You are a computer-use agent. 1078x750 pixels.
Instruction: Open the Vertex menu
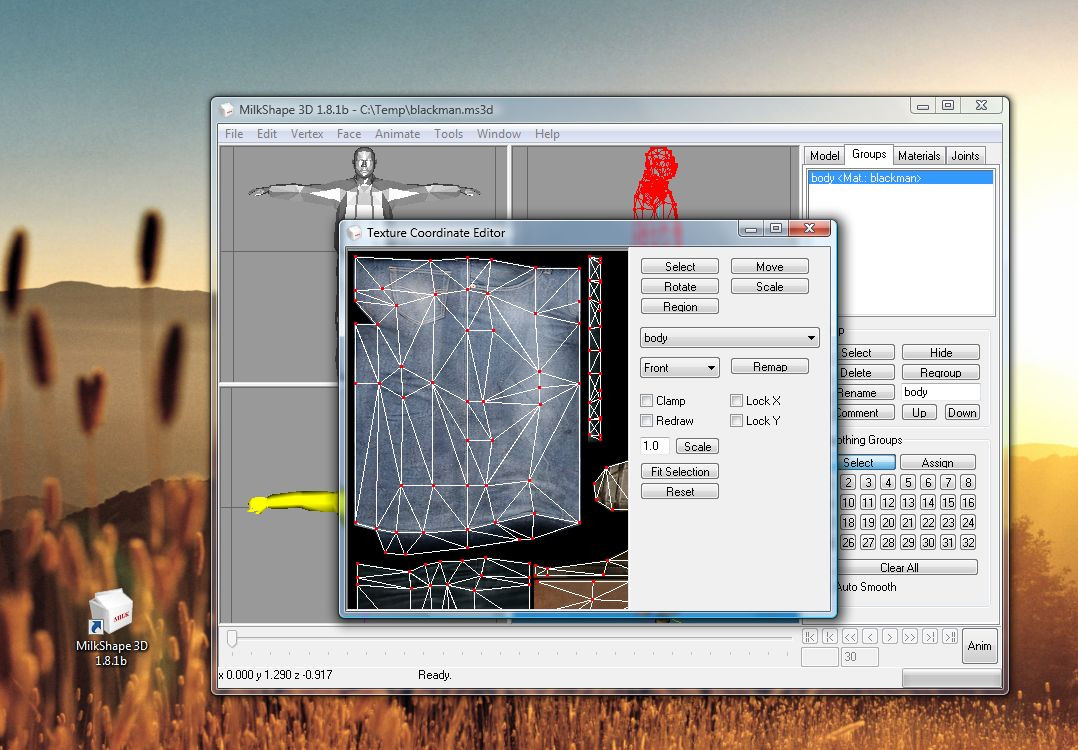click(307, 134)
